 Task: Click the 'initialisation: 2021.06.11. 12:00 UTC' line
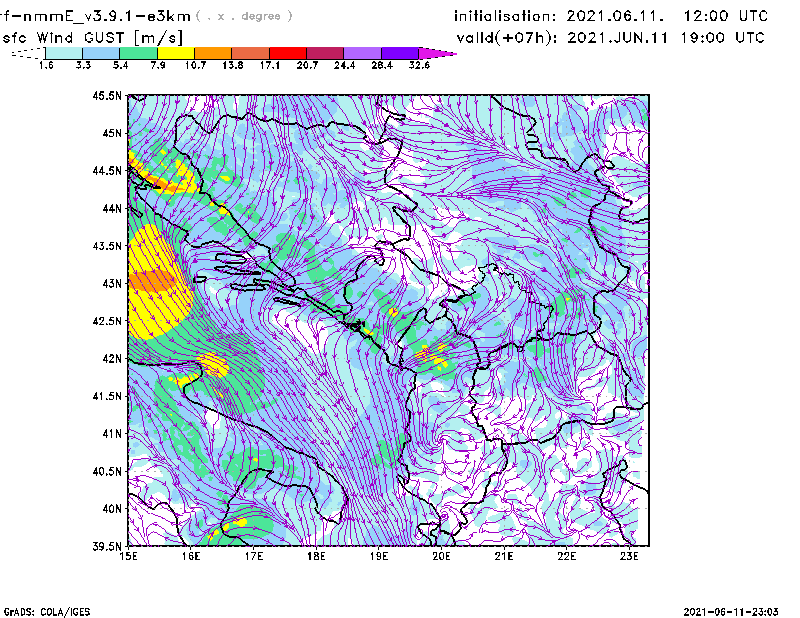click(611, 16)
